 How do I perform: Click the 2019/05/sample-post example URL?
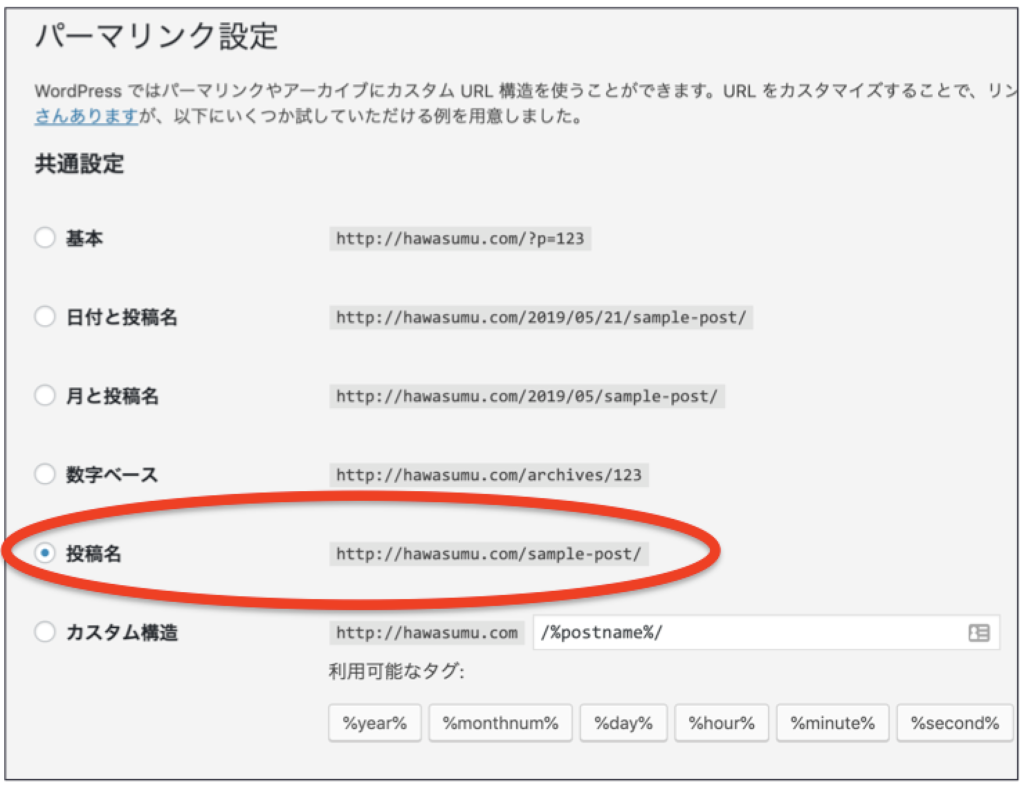tap(527, 396)
